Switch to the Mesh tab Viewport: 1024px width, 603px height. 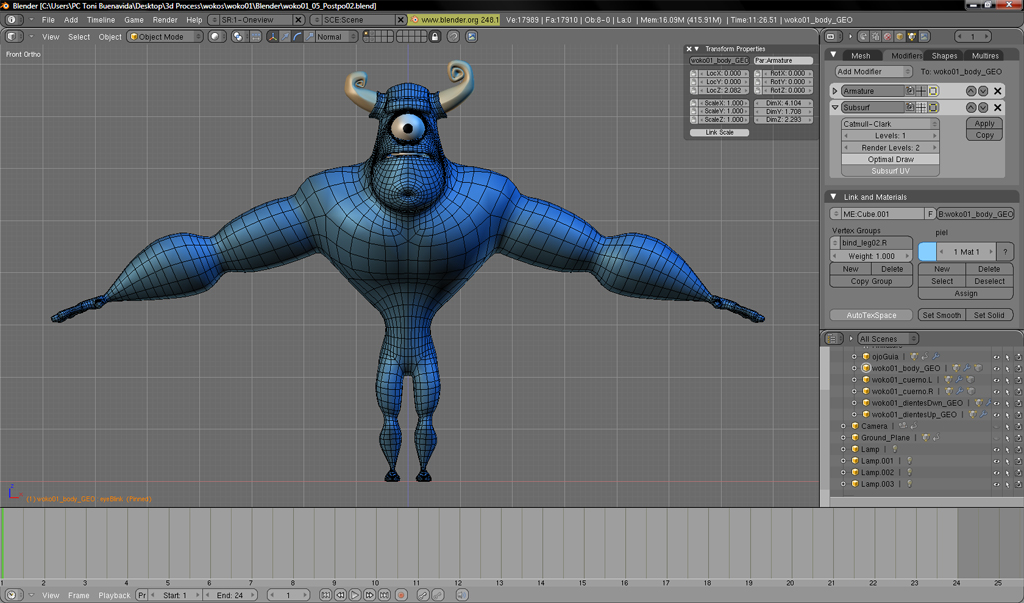(860, 56)
